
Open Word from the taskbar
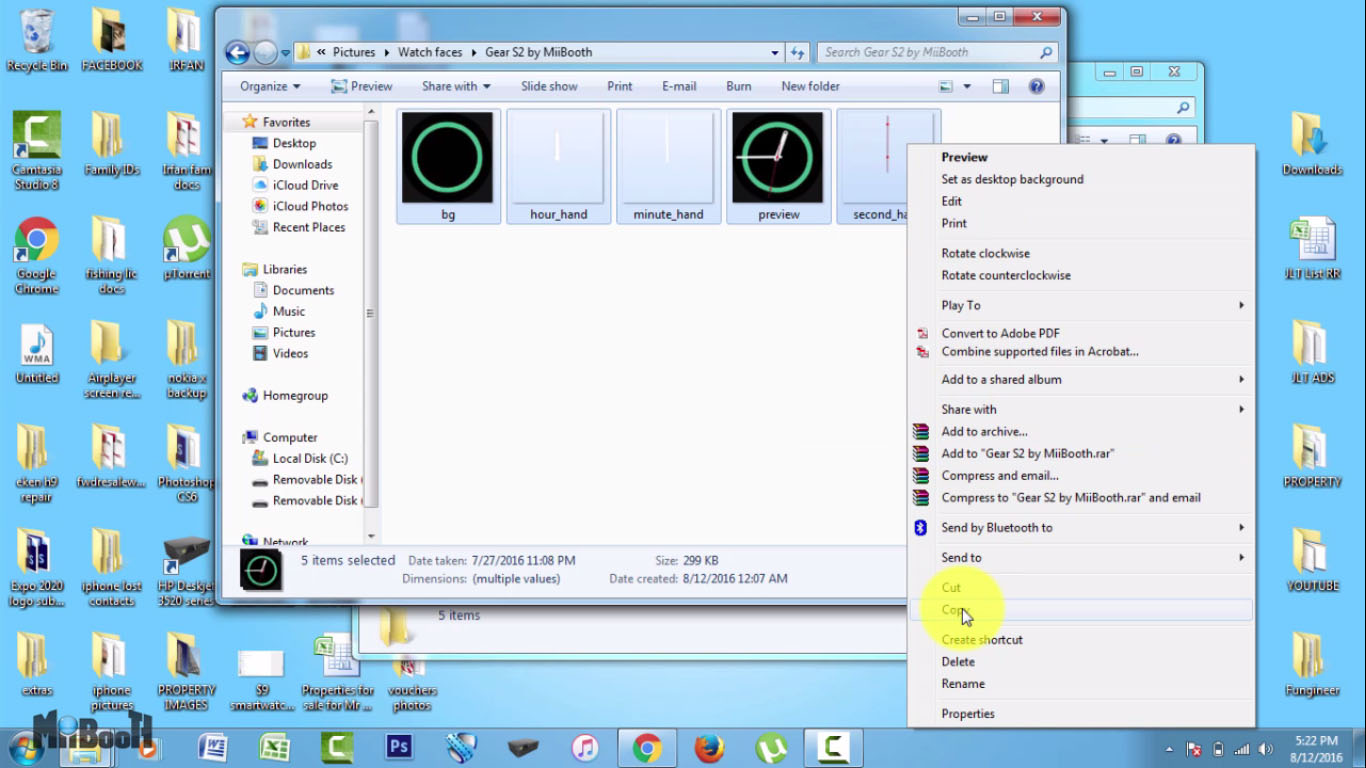(213, 748)
